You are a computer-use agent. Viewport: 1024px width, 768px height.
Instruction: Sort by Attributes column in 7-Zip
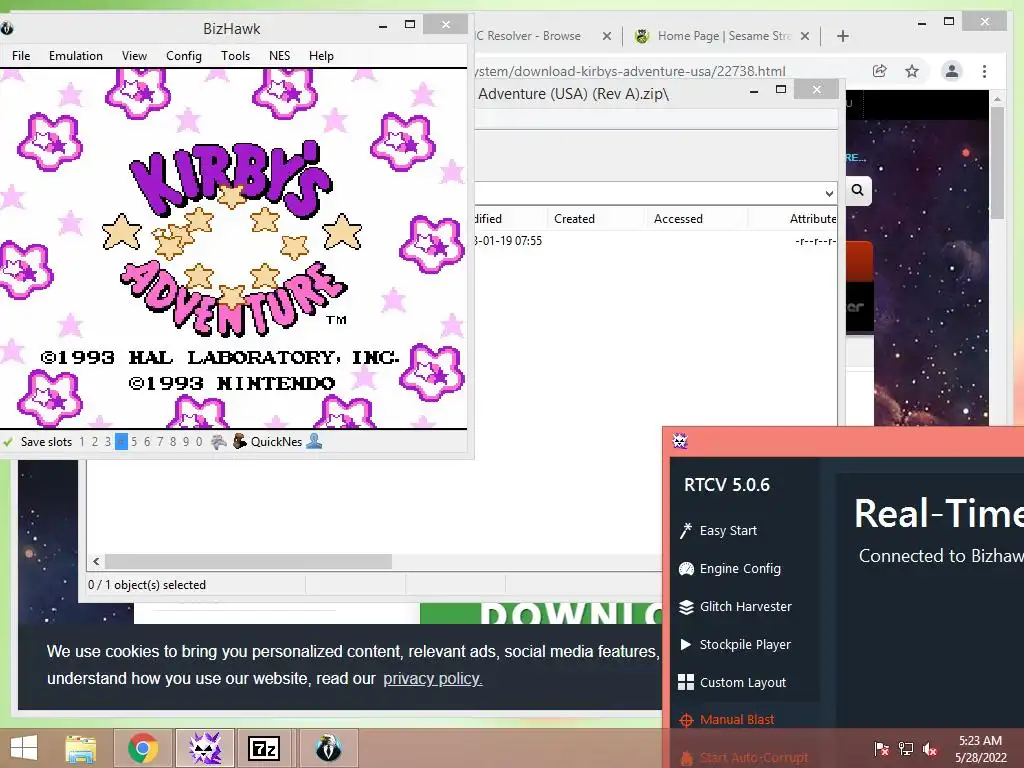click(812, 219)
